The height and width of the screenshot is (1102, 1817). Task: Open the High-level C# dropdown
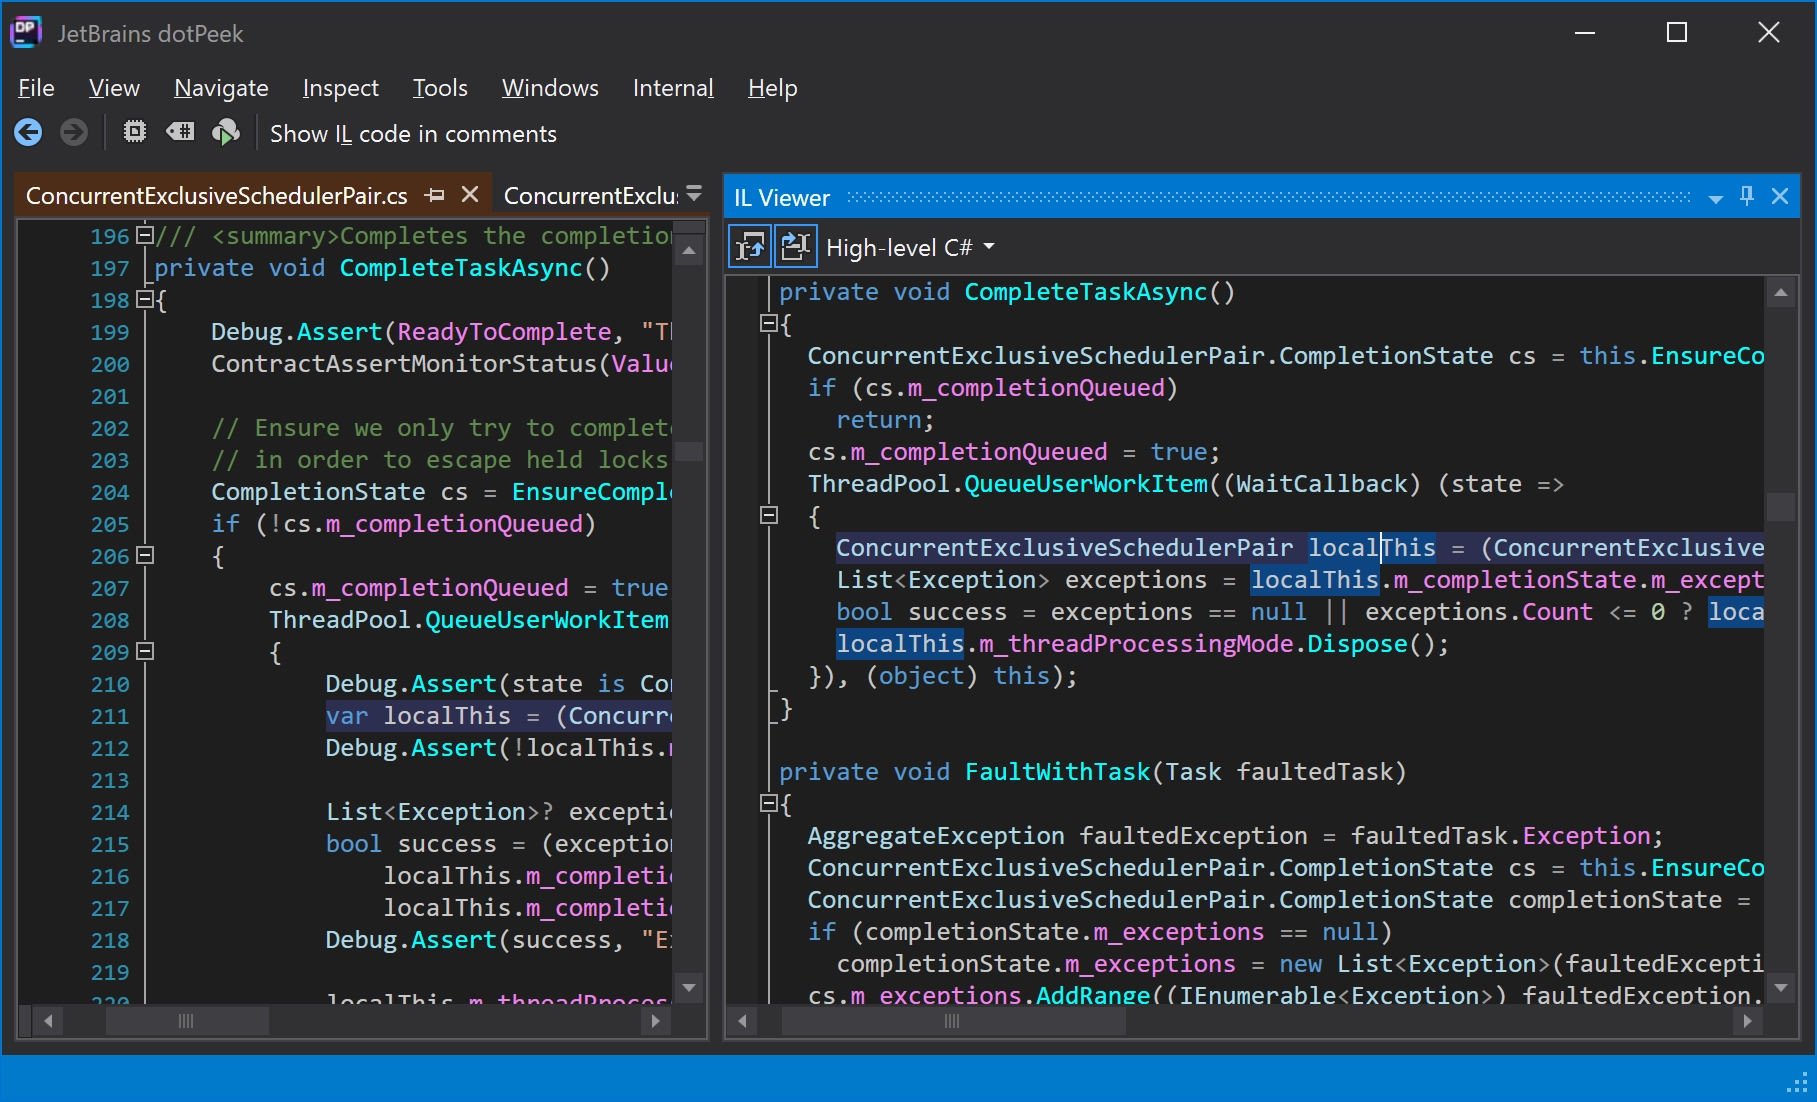tap(910, 248)
